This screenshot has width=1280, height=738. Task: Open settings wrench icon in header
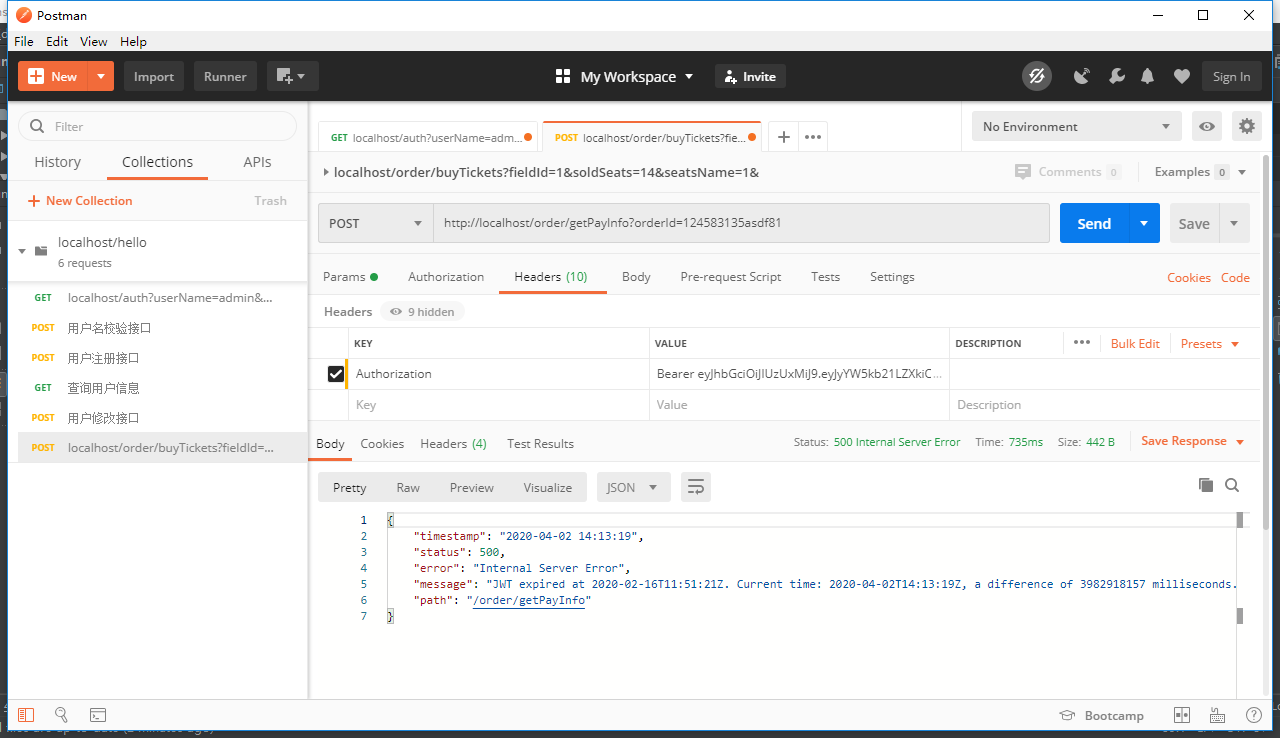tap(1117, 76)
